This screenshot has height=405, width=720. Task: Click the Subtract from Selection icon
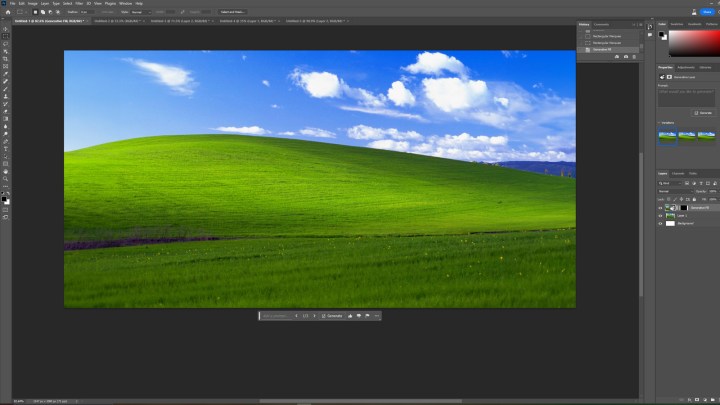(x=50, y=12)
